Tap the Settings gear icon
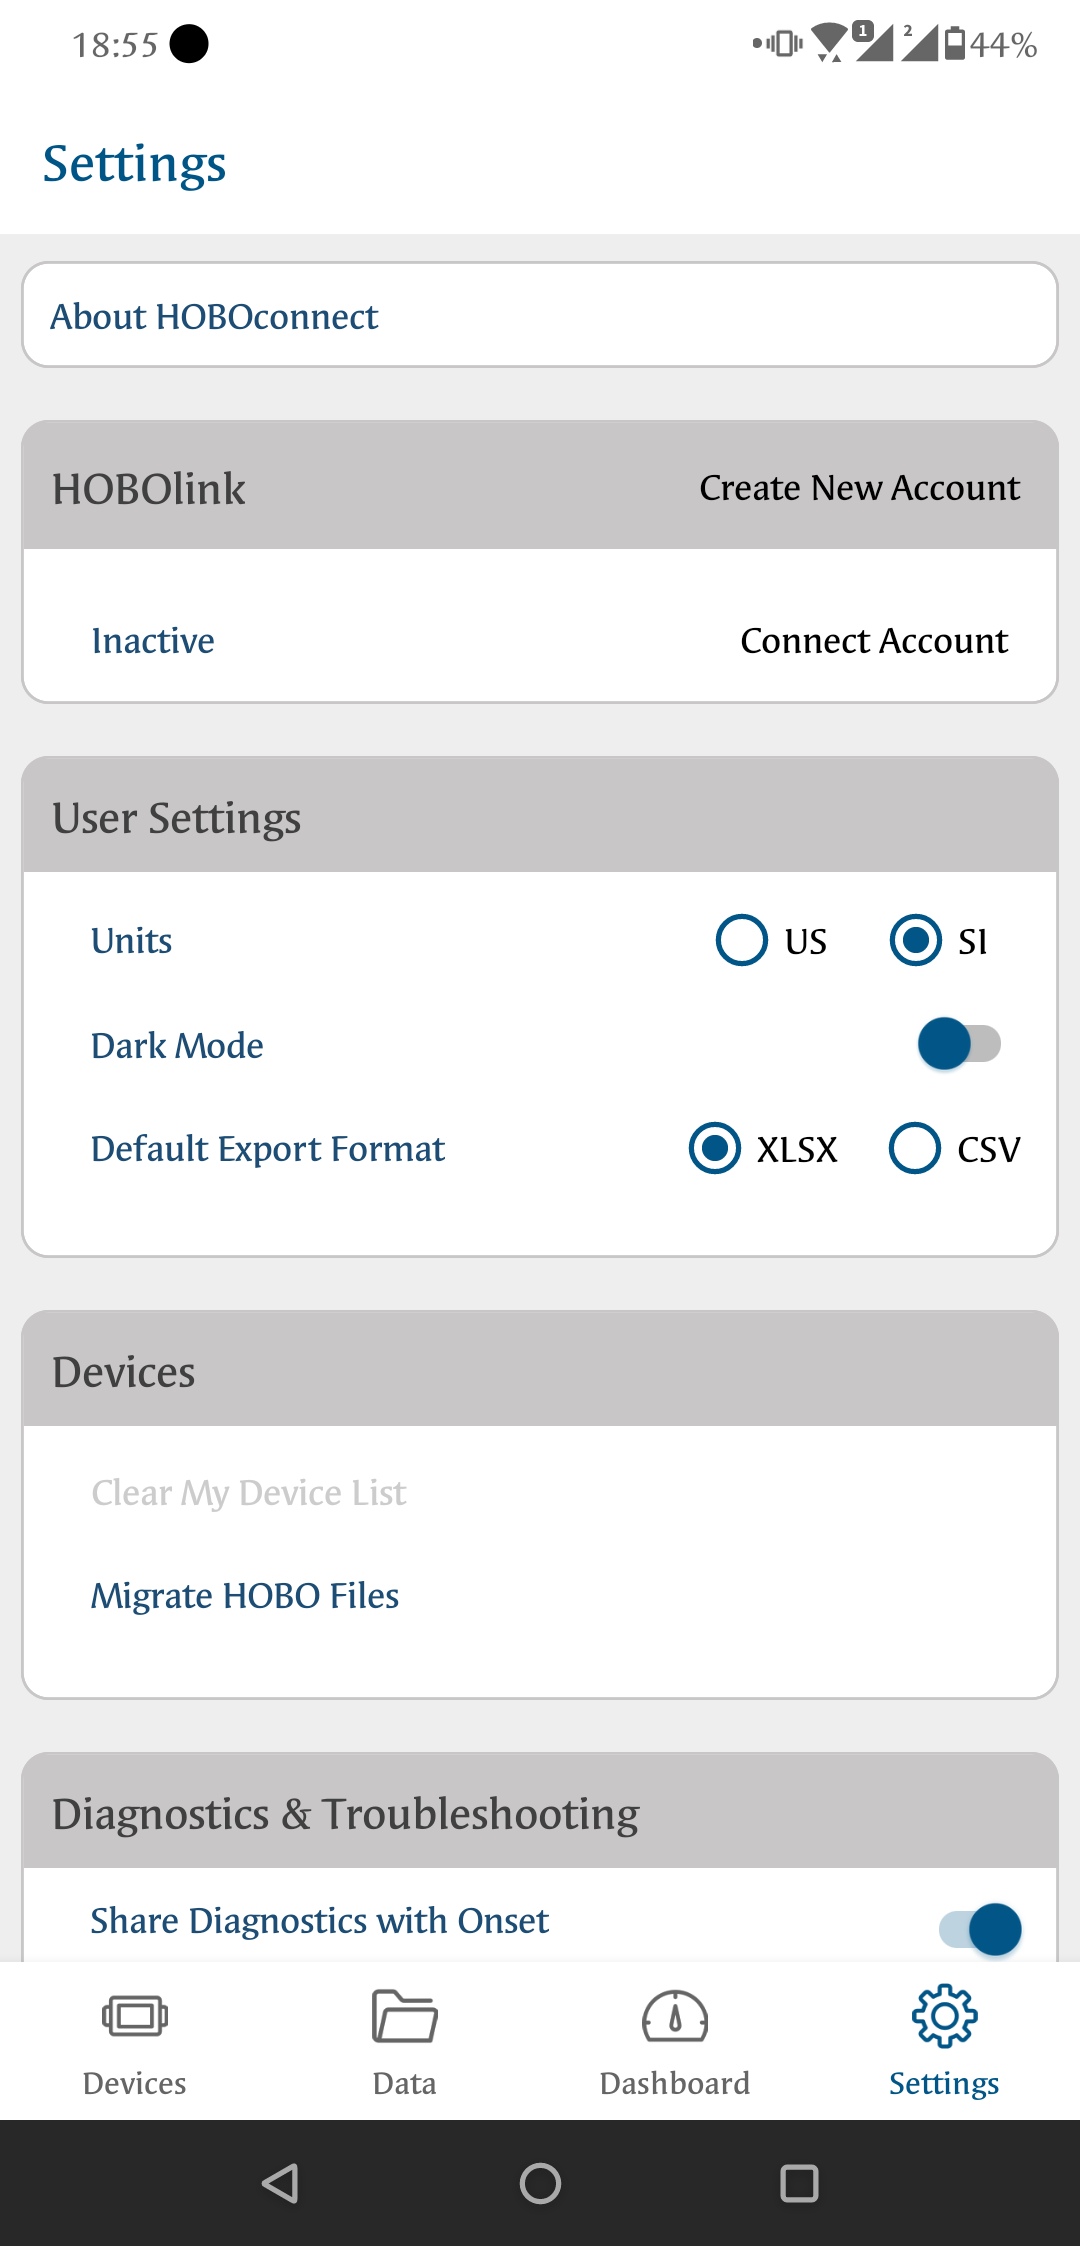1080x2246 pixels. pos(944,2016)
